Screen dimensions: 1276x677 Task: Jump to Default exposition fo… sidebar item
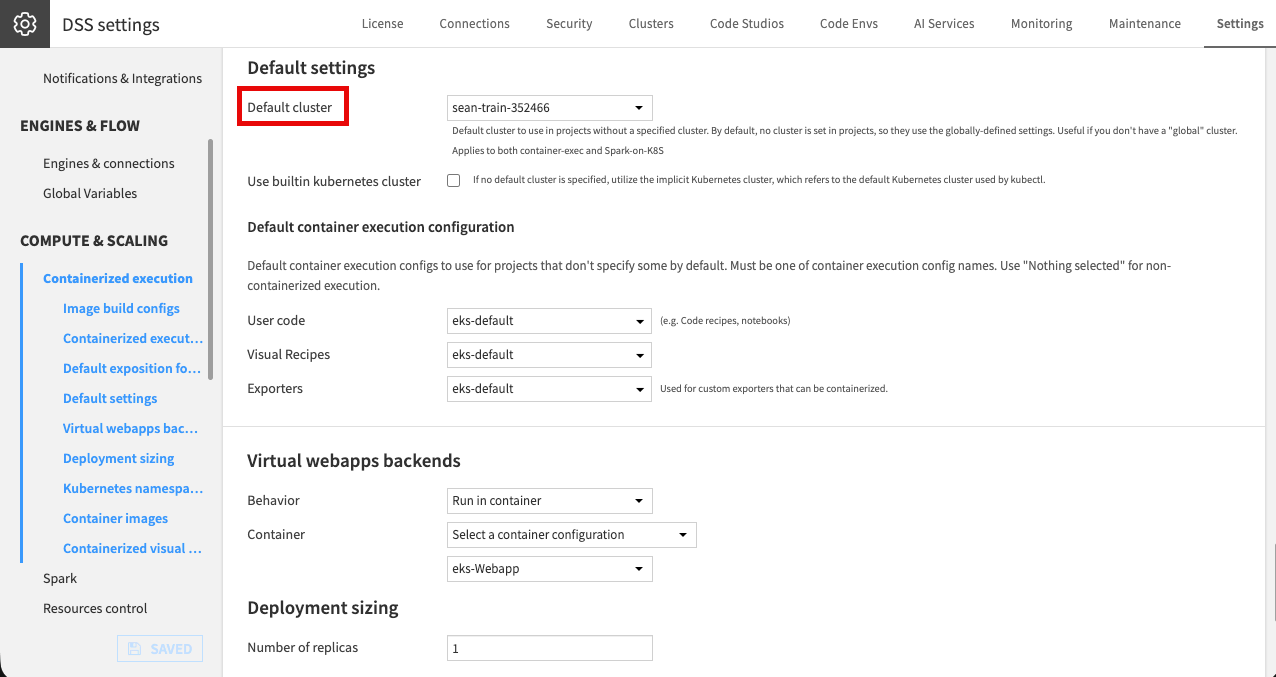click(132, 368)
